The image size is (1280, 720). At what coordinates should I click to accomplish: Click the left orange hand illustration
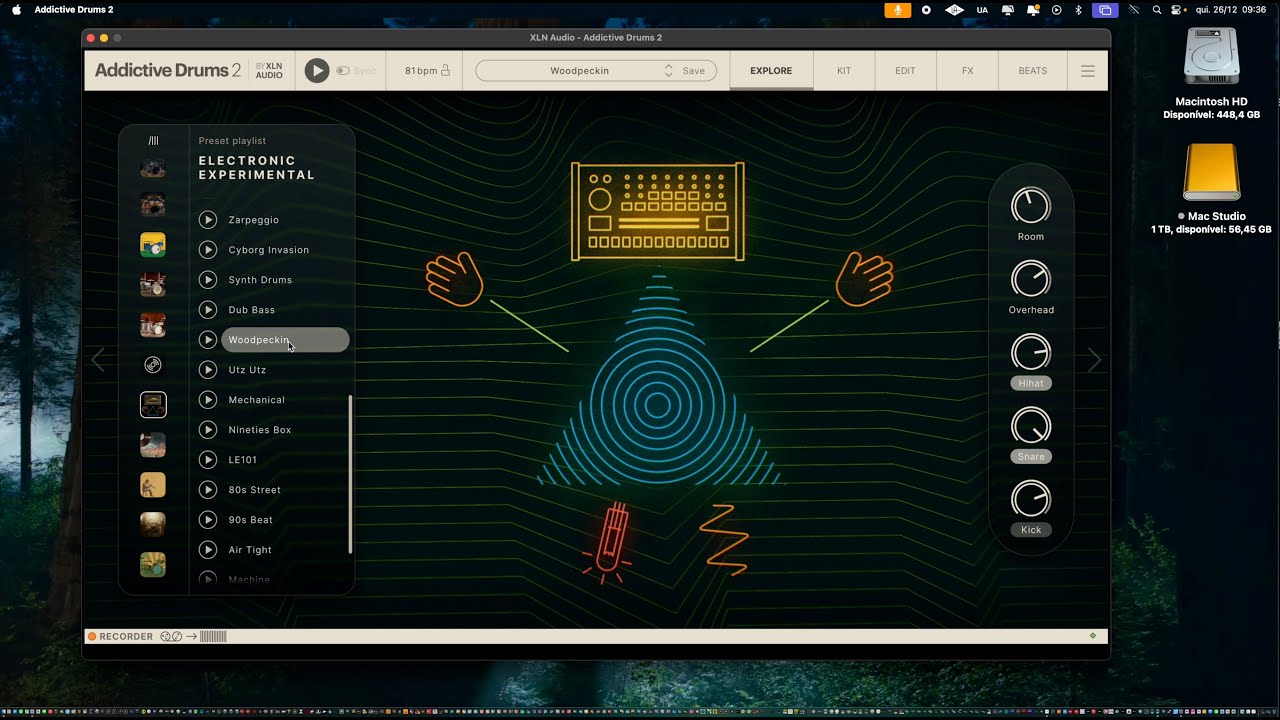point(454,279)
